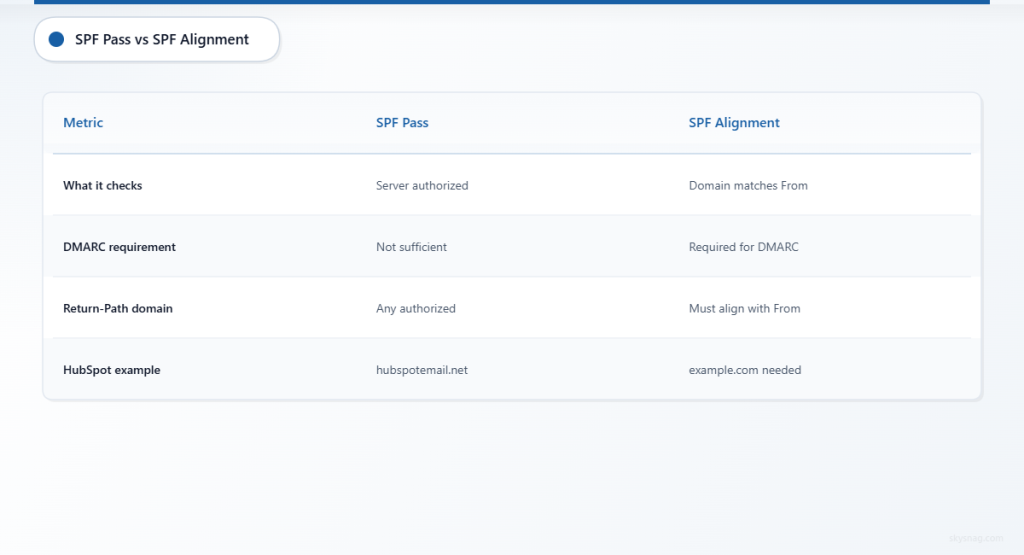
Task: Click the 'Not sufficient' cell
Action: tap(411, 247)
